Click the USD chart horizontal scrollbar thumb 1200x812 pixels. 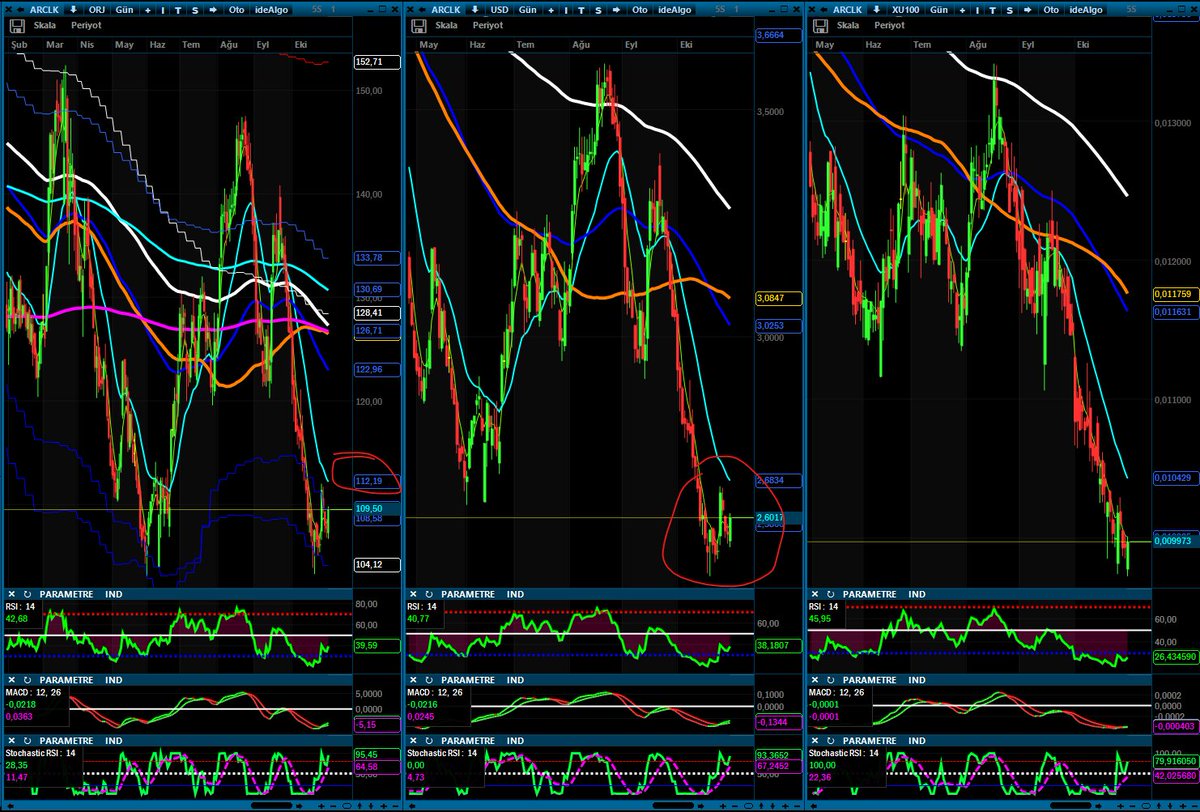pyautogui.click(x=675, y=805)
